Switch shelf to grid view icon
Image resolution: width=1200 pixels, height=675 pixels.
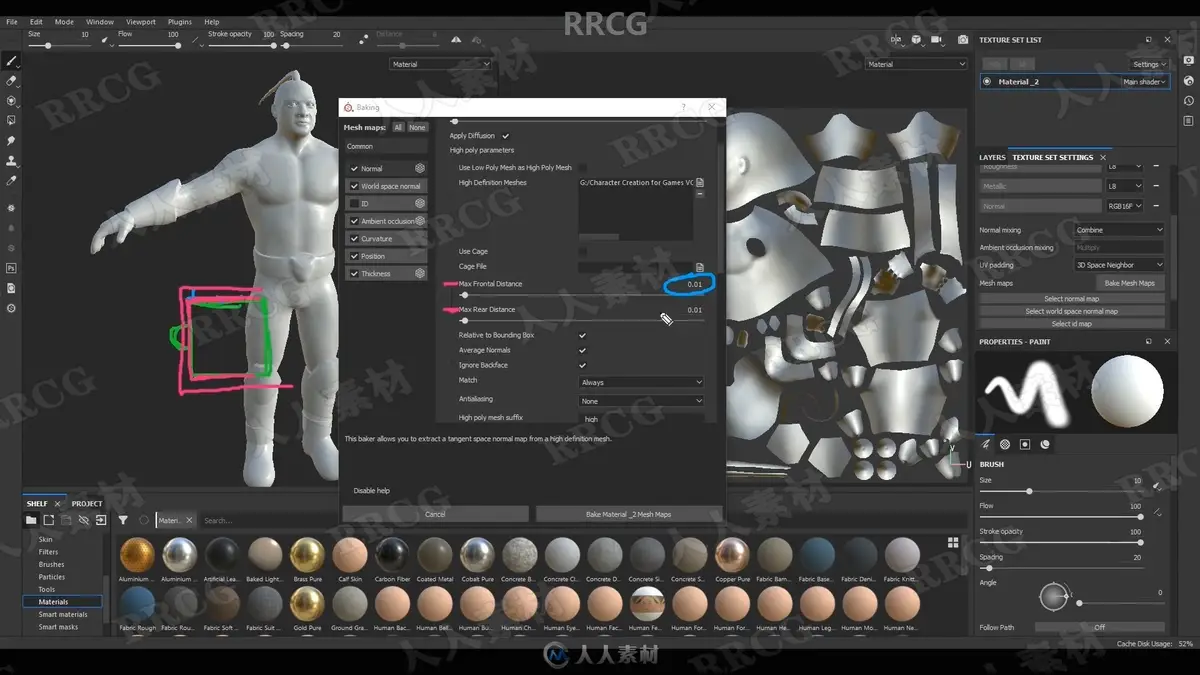click(x=953, y=542)
